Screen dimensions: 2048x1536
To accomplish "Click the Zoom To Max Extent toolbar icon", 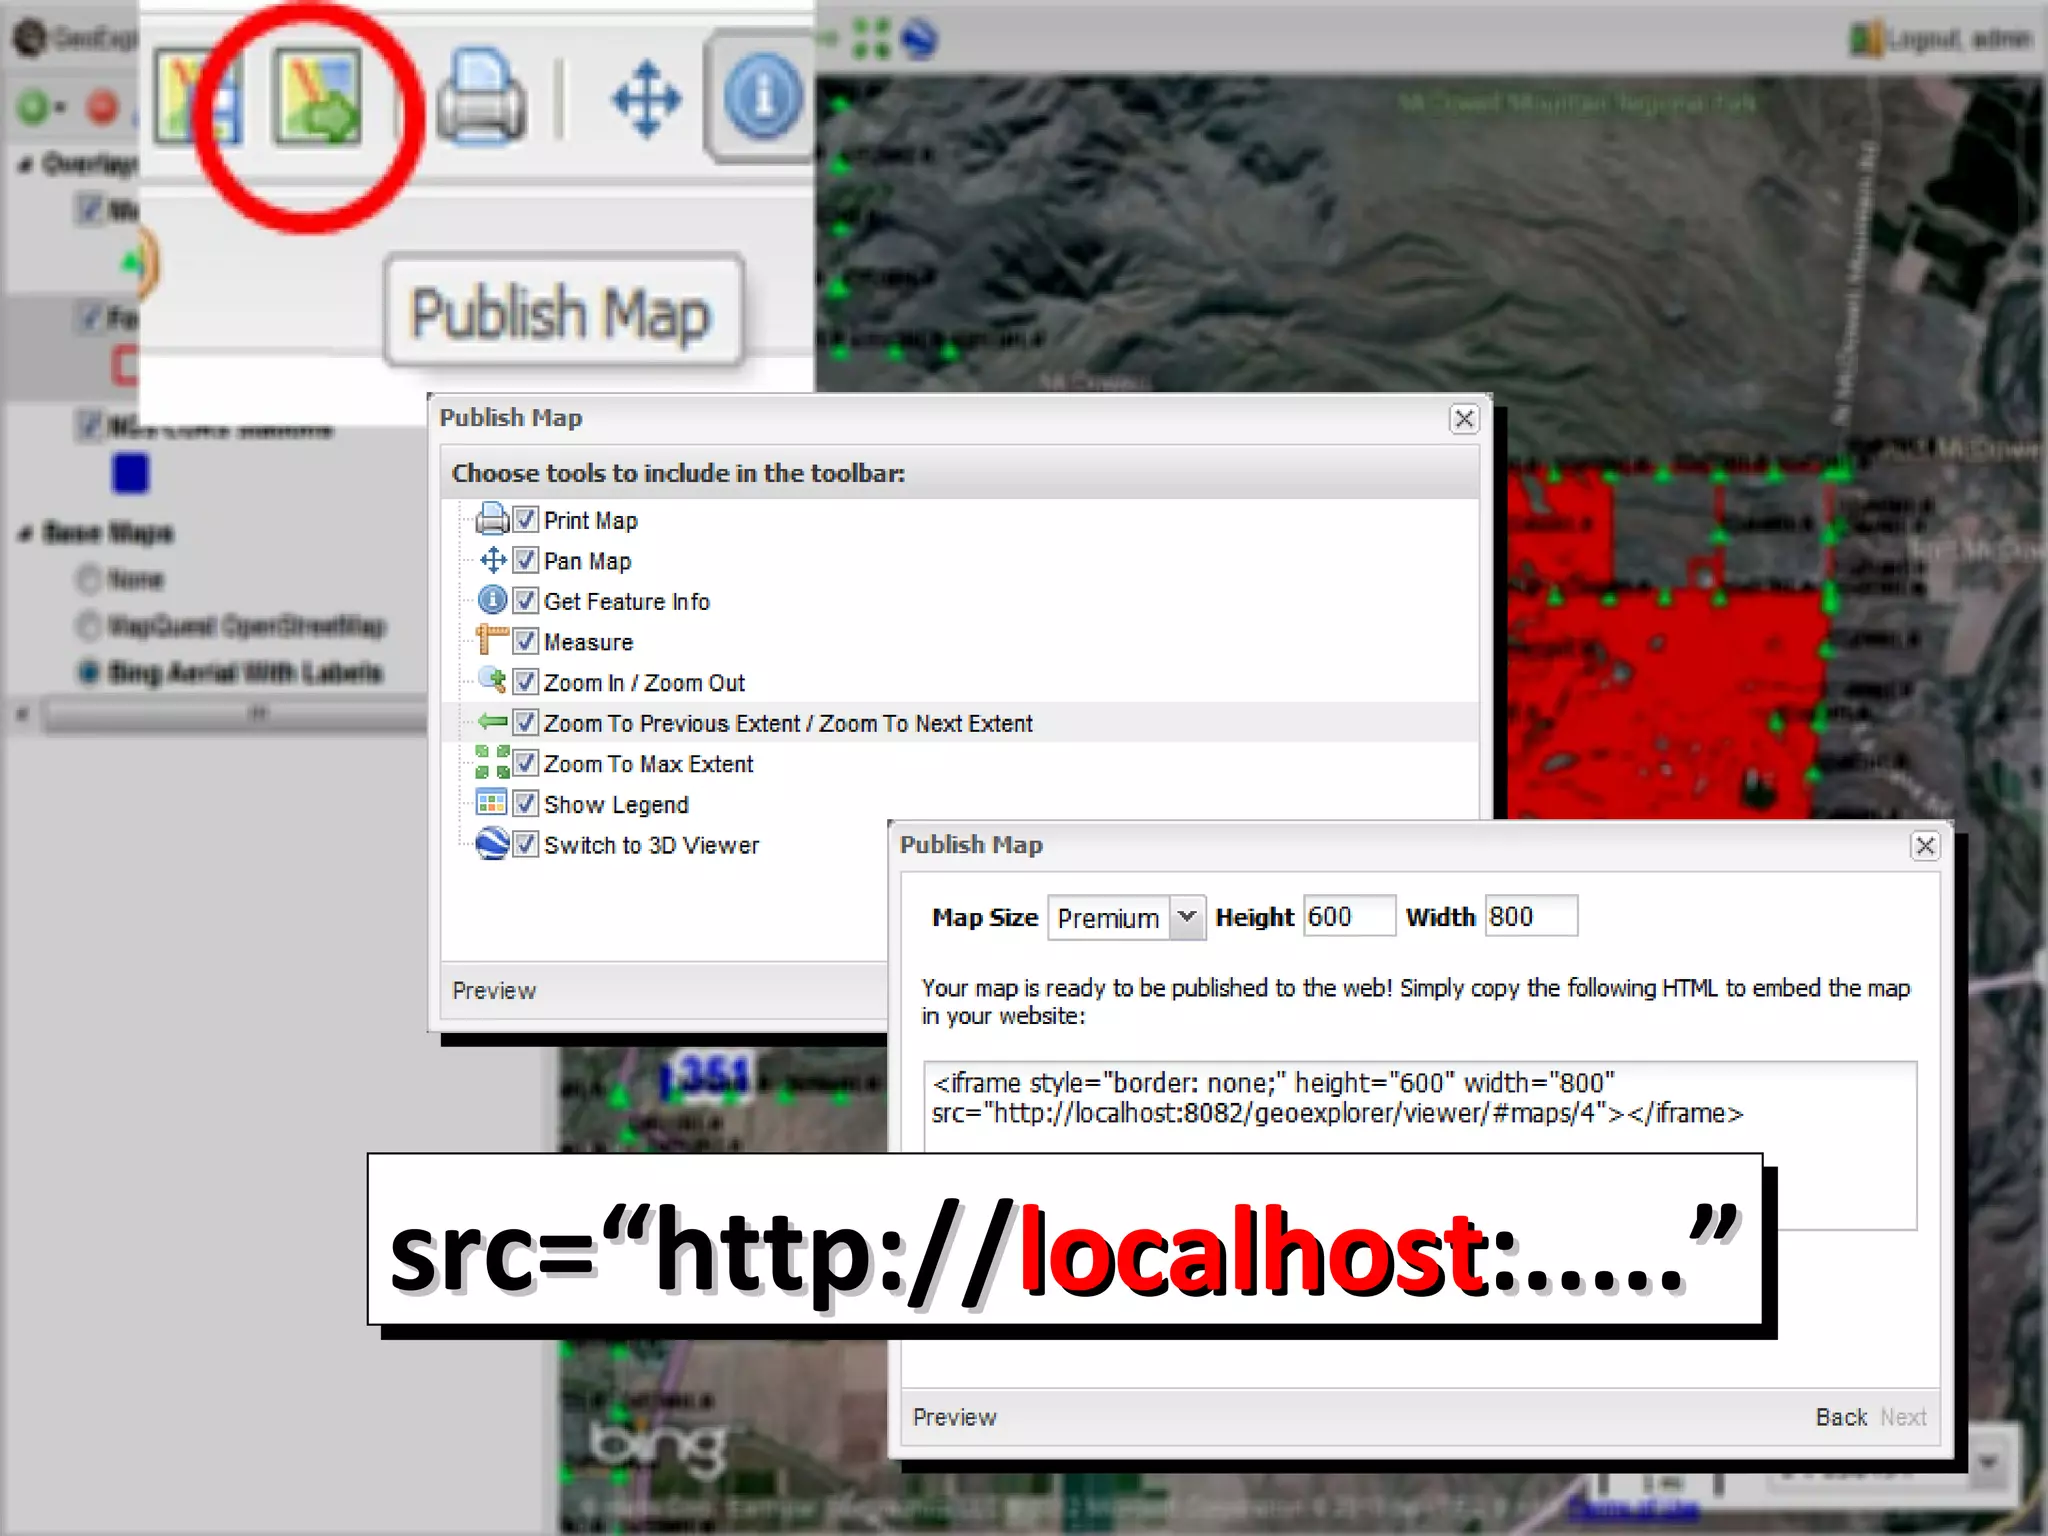I will point(870,39).
